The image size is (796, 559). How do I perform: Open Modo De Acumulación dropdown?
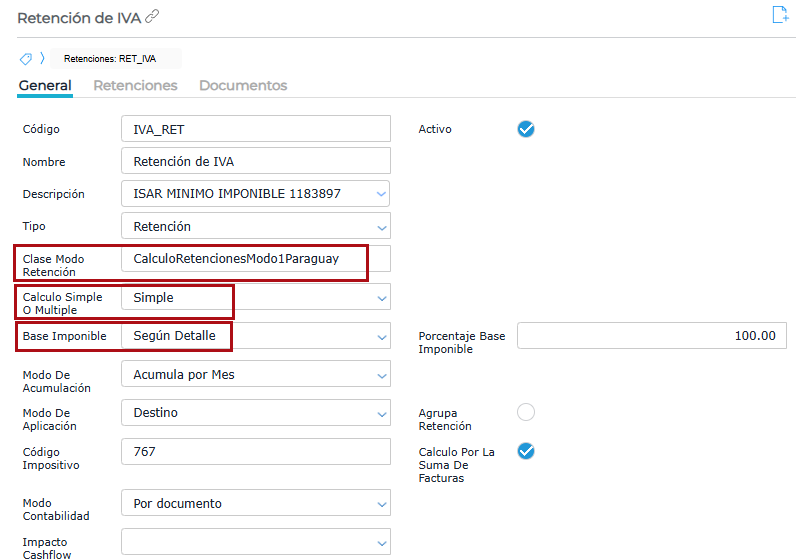(x=380, y=375)
